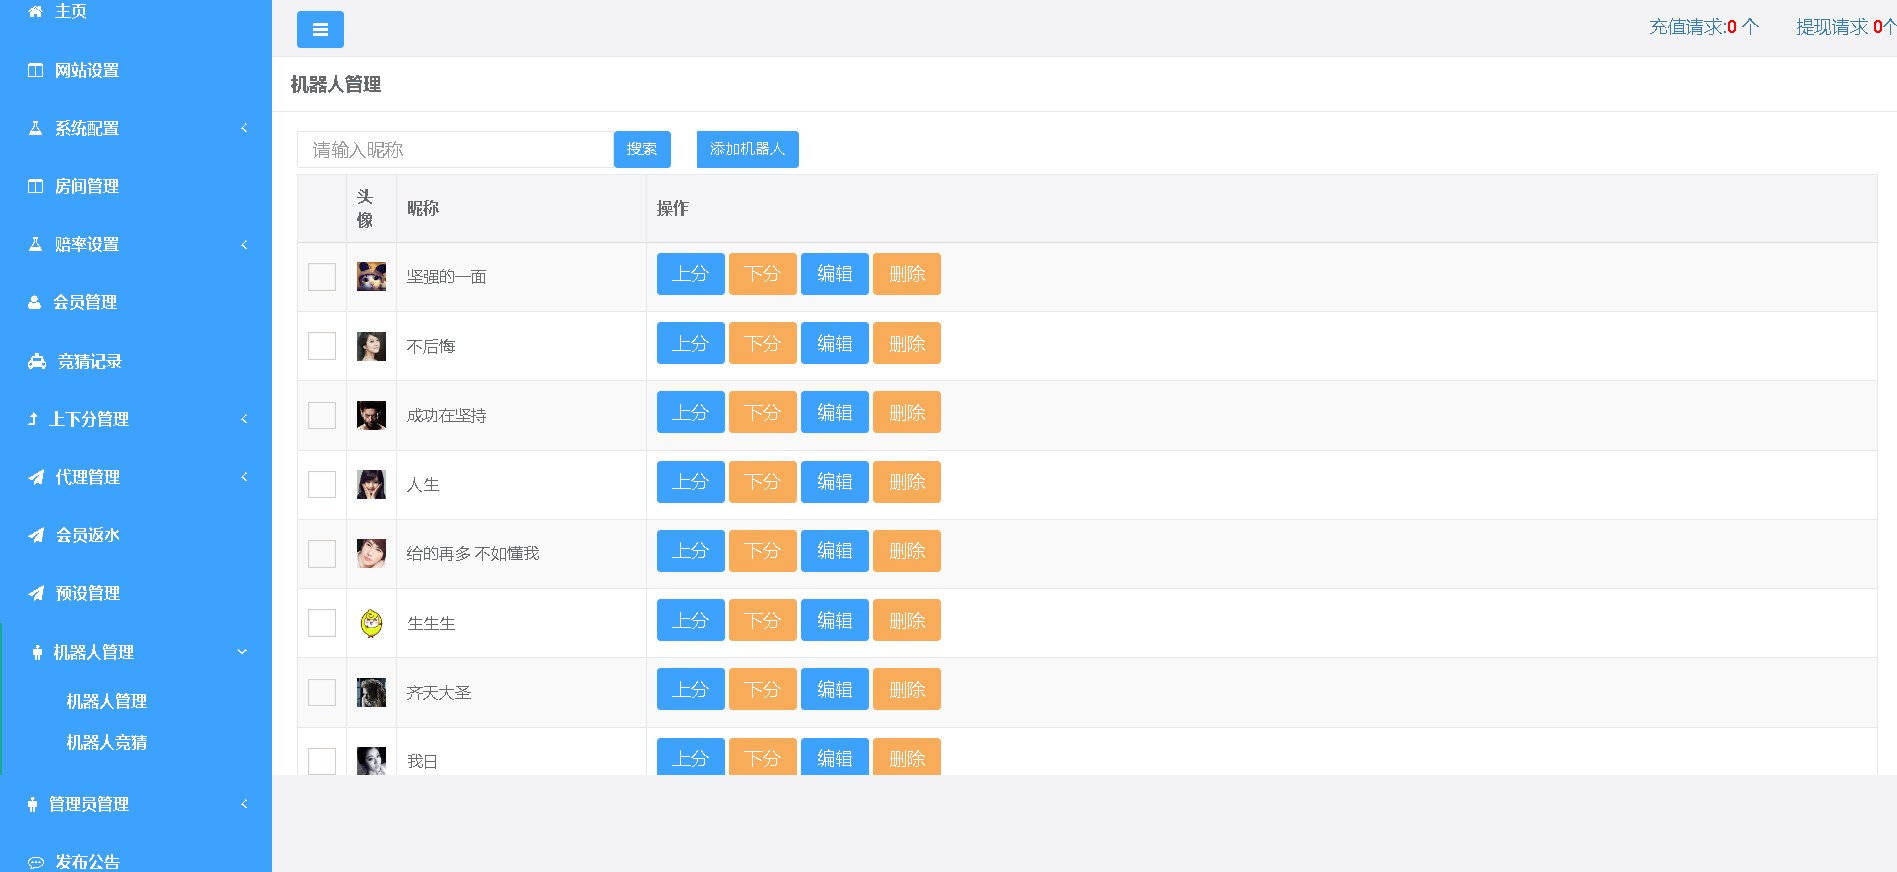Select the checkbox for robot 人生
The height and width of the screenshot is (872, 1897).
click(322, 485)
